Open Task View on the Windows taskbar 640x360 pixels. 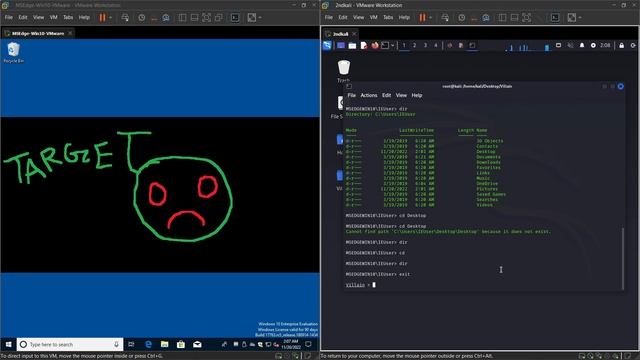[131, 344]
